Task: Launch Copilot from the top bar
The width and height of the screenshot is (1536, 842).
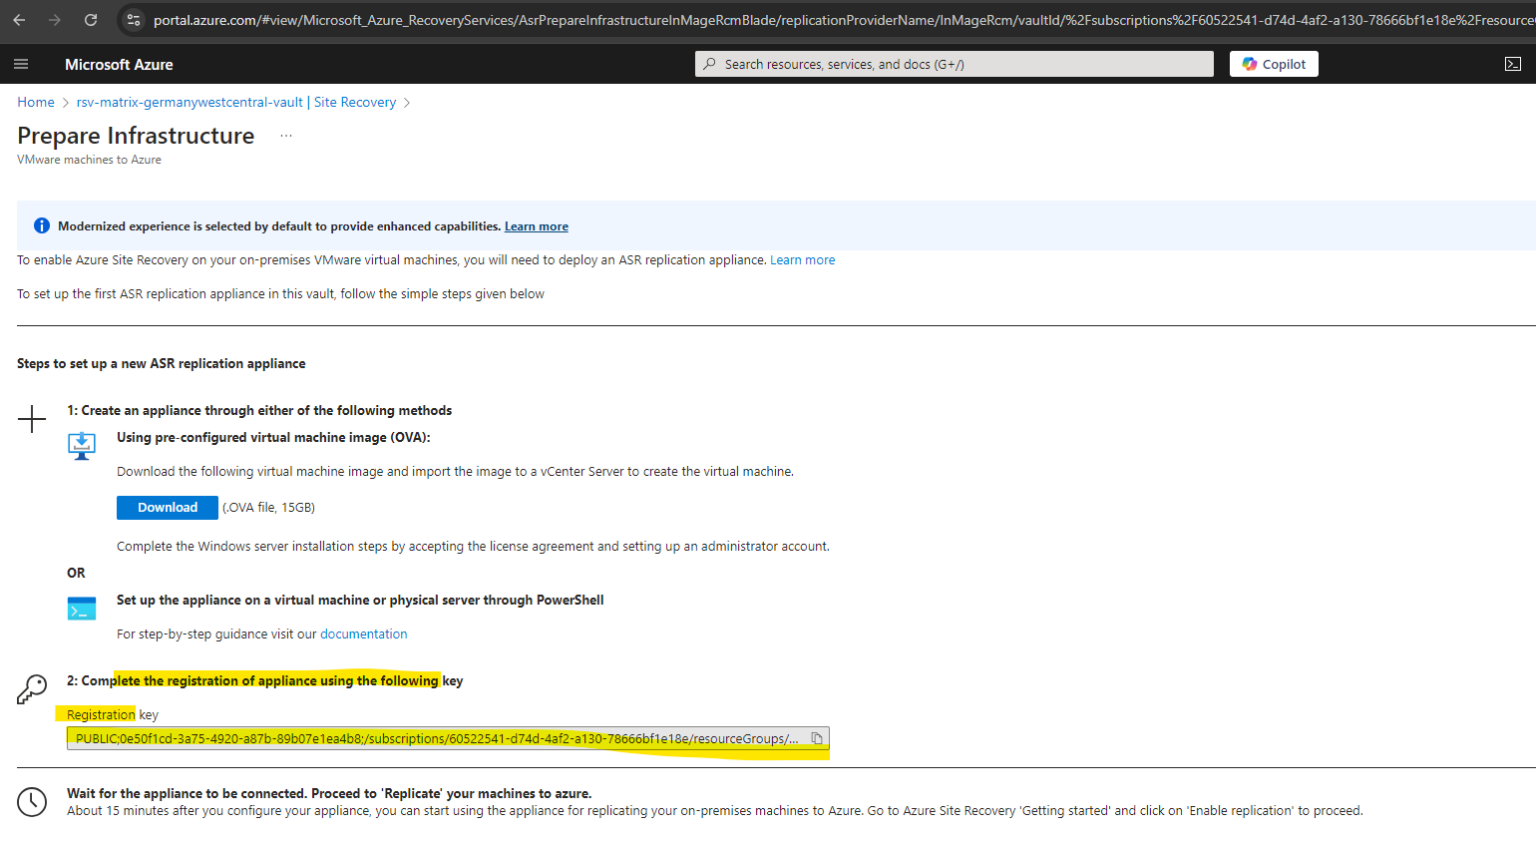Action: 1273,63
